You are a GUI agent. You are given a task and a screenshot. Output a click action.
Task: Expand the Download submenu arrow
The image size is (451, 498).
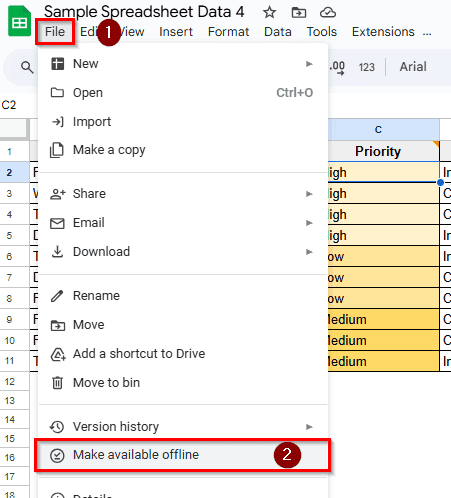click(x=309, y=252)
